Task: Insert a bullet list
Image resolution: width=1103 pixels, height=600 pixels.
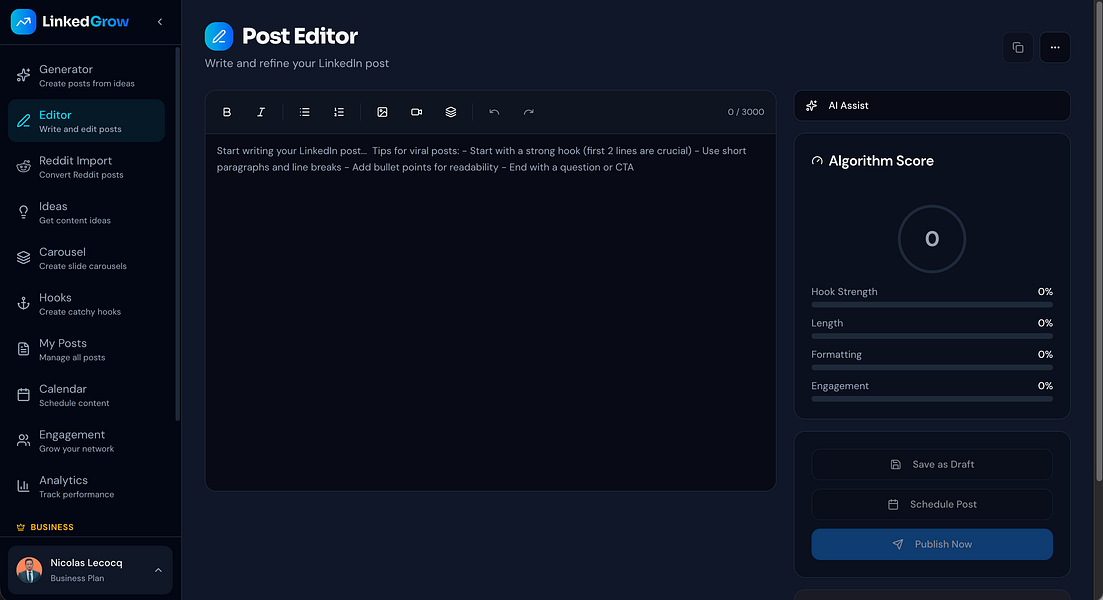Action: click(305, 112)
